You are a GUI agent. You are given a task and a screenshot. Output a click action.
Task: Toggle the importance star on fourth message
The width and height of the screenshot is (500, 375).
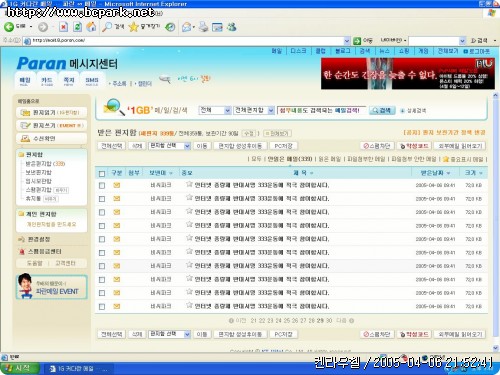[189, 225]
